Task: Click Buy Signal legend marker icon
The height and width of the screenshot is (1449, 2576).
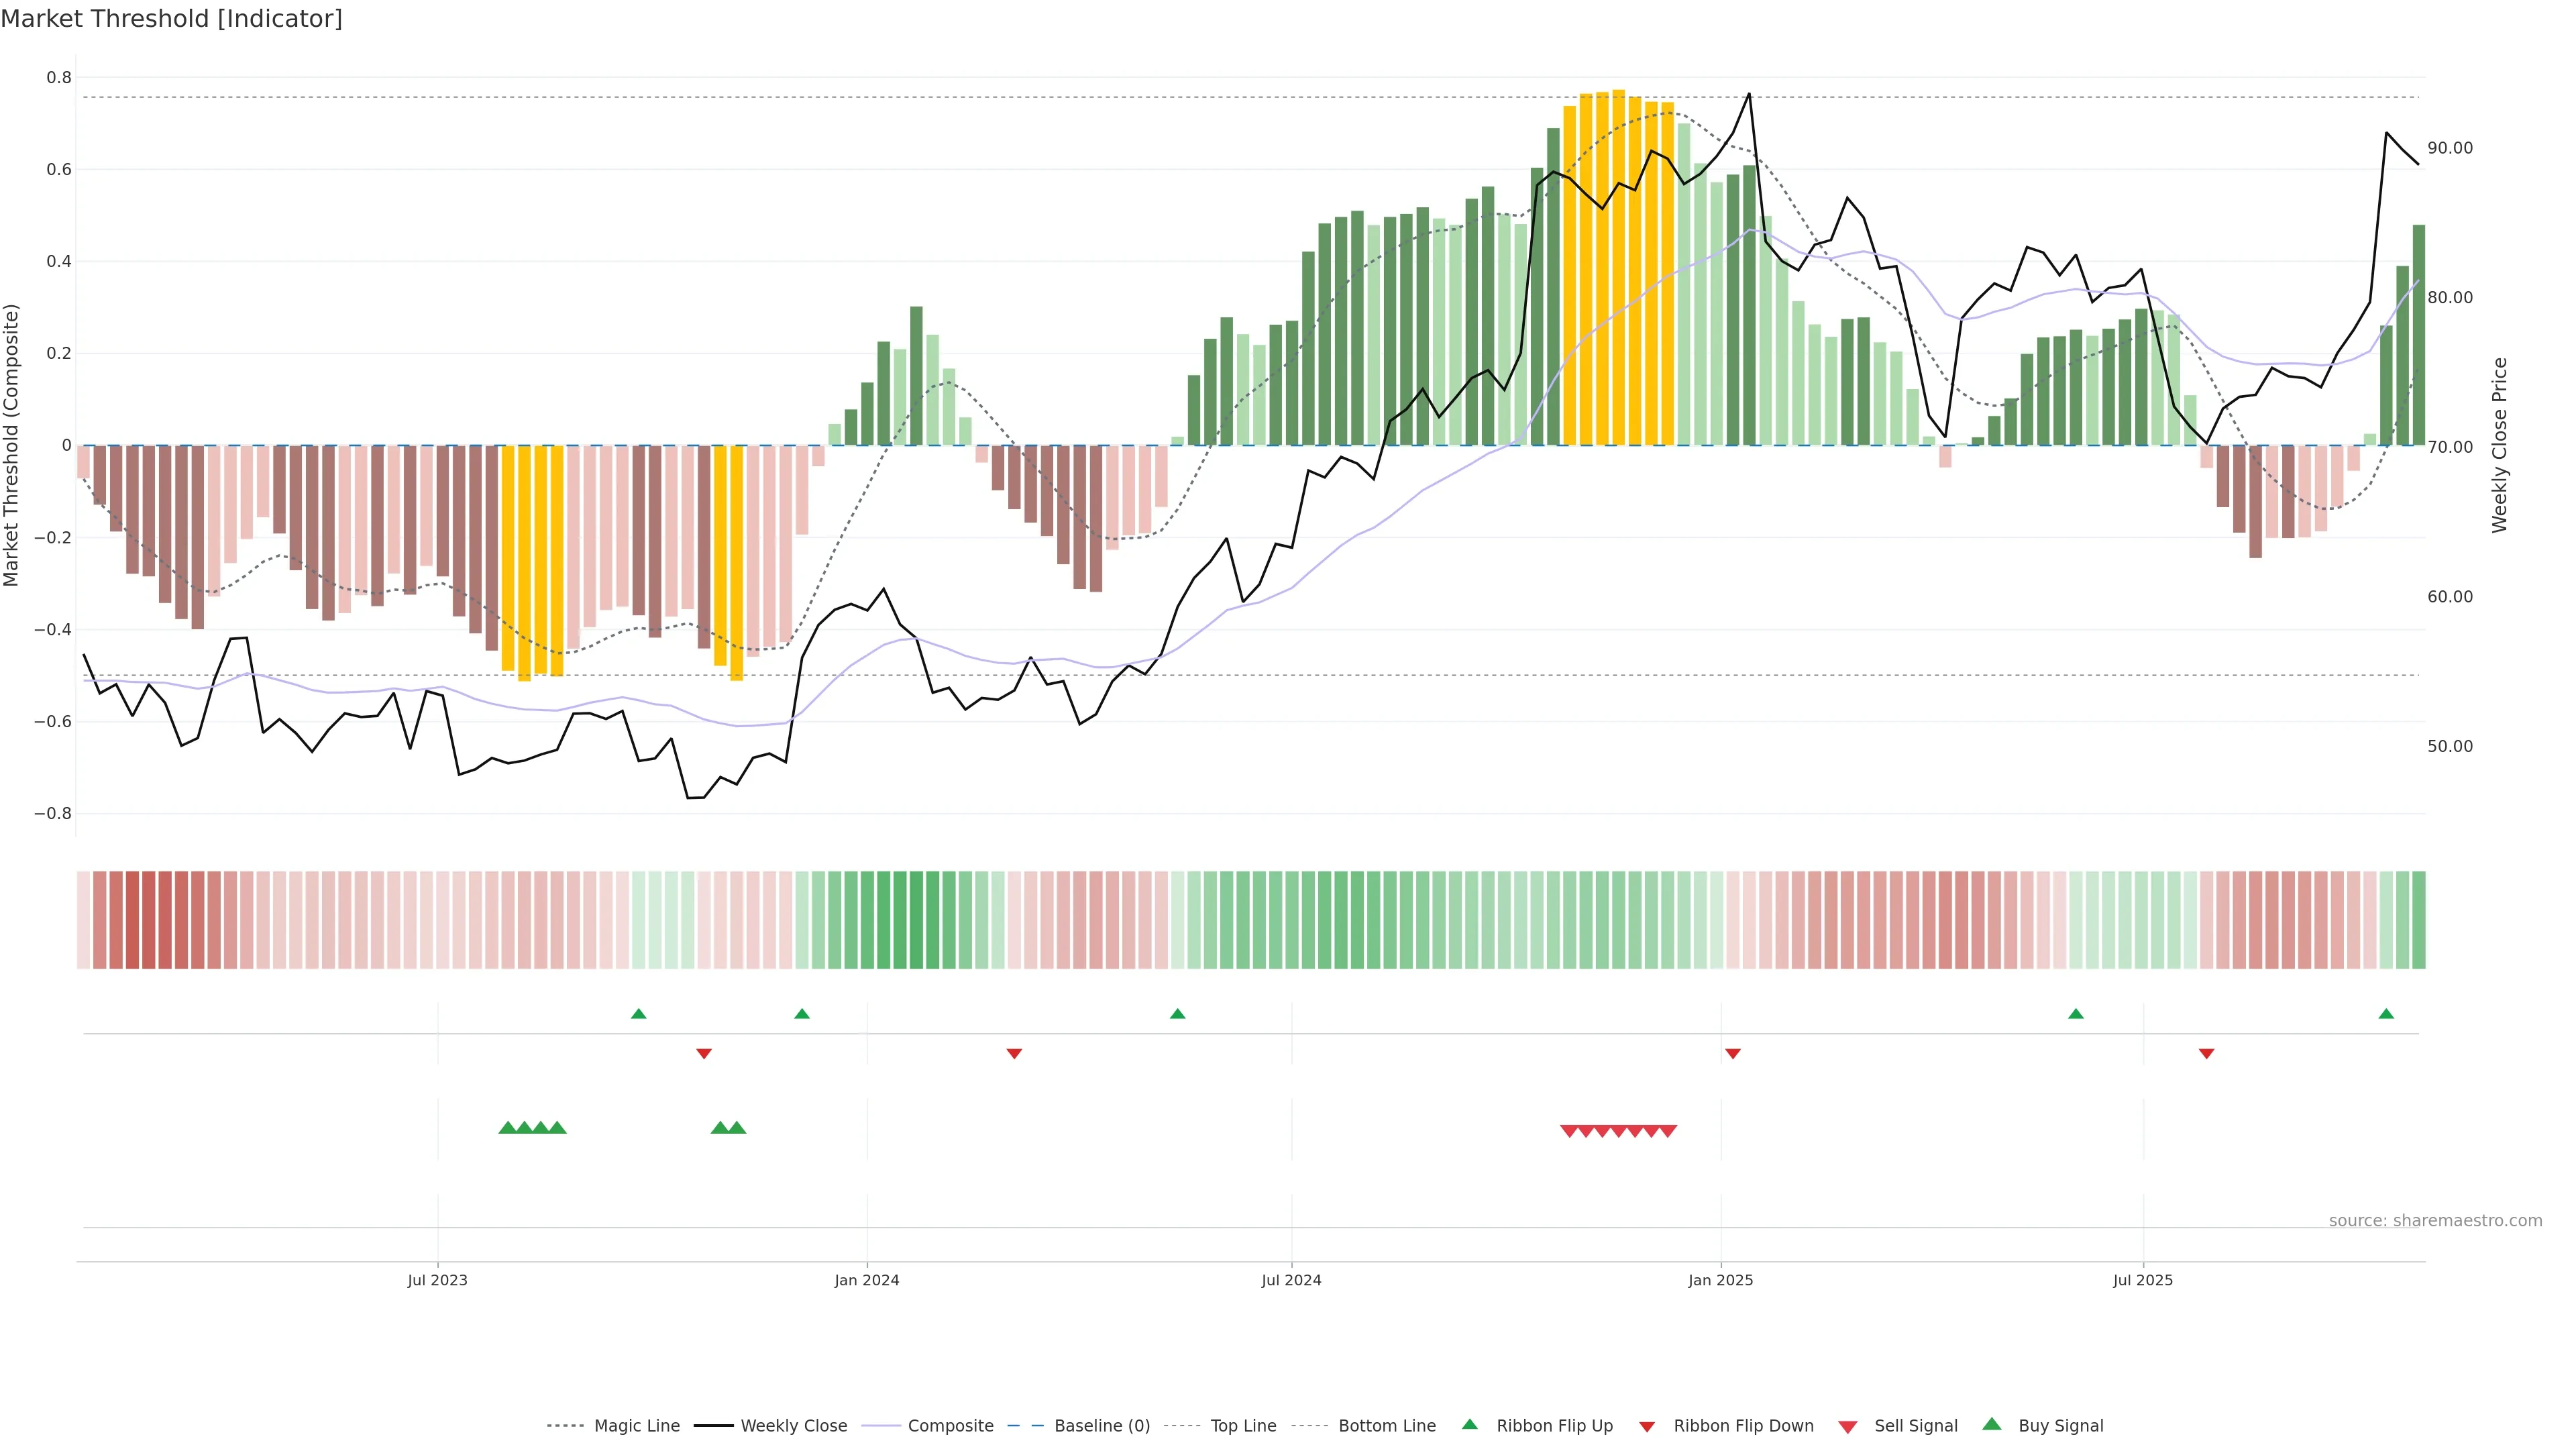Action: [x=1992, y=1424]
